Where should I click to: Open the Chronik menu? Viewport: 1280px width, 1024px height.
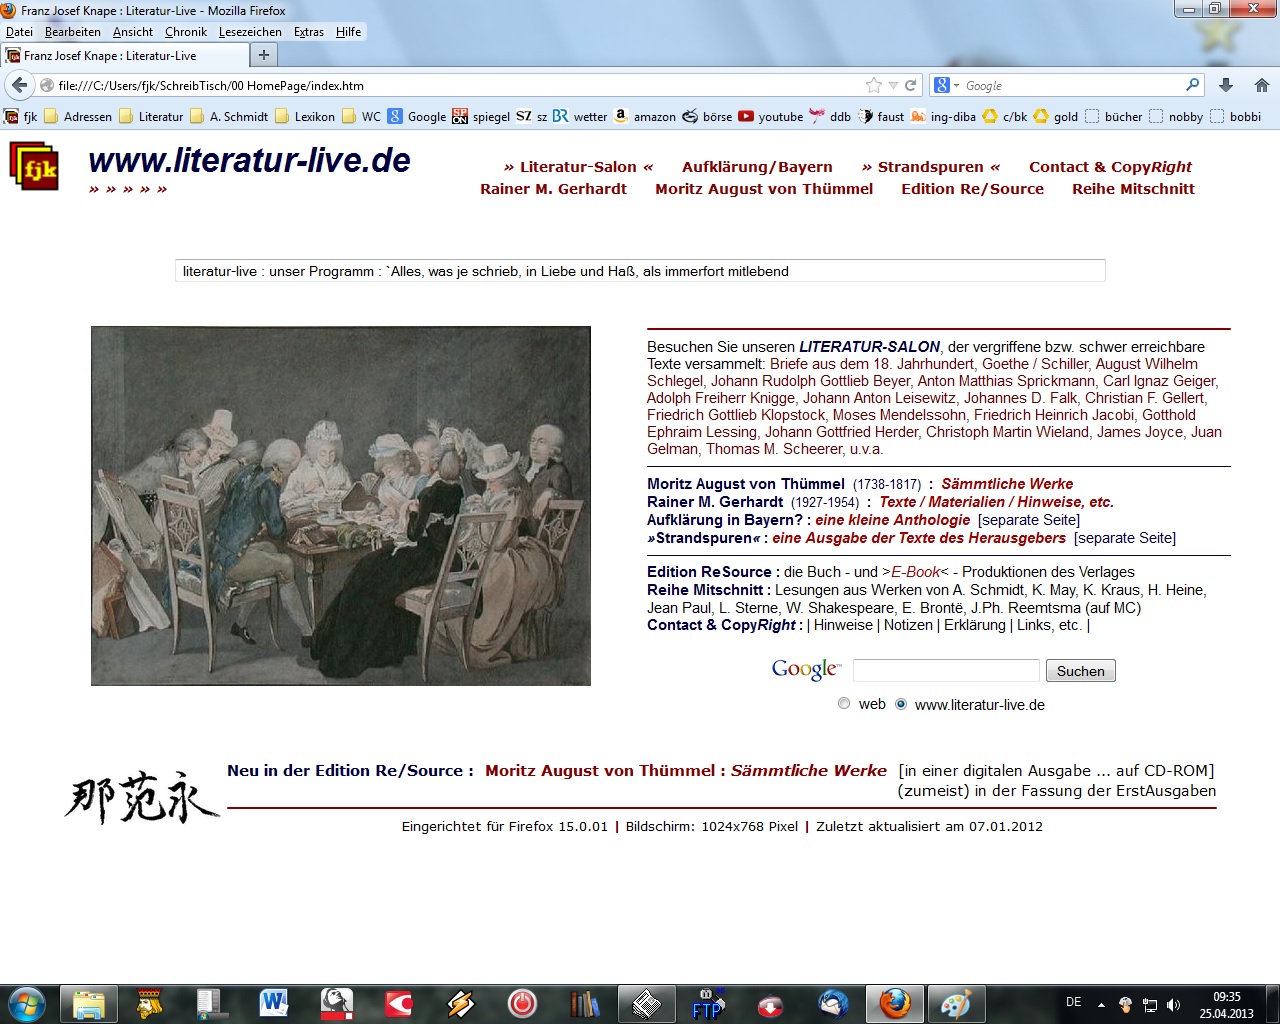point(186,32)
